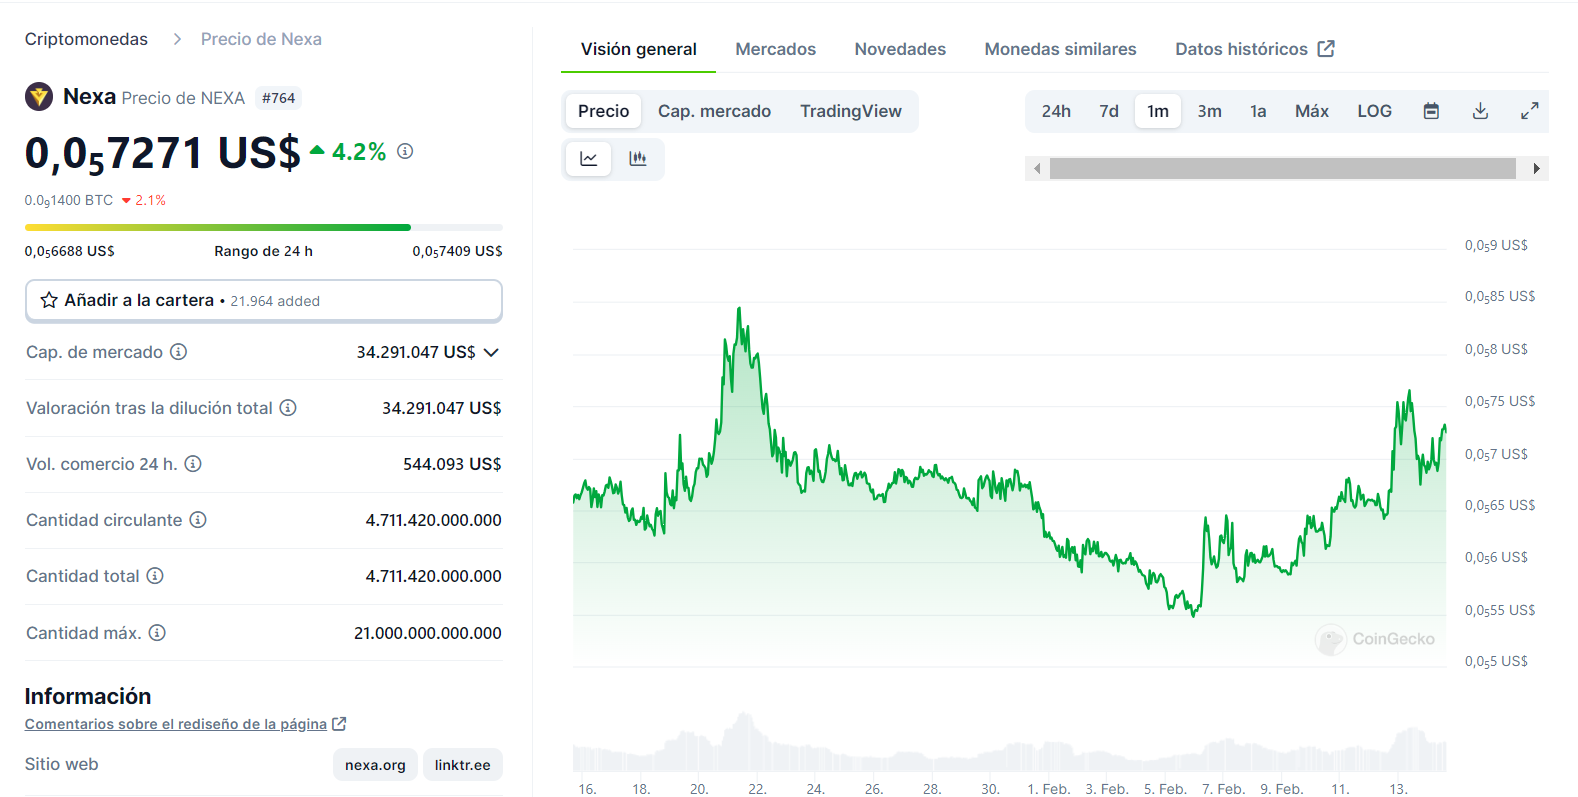Click the volume mini-chart navigator
Screen dimensions: 1578x797
(1010, 741)
